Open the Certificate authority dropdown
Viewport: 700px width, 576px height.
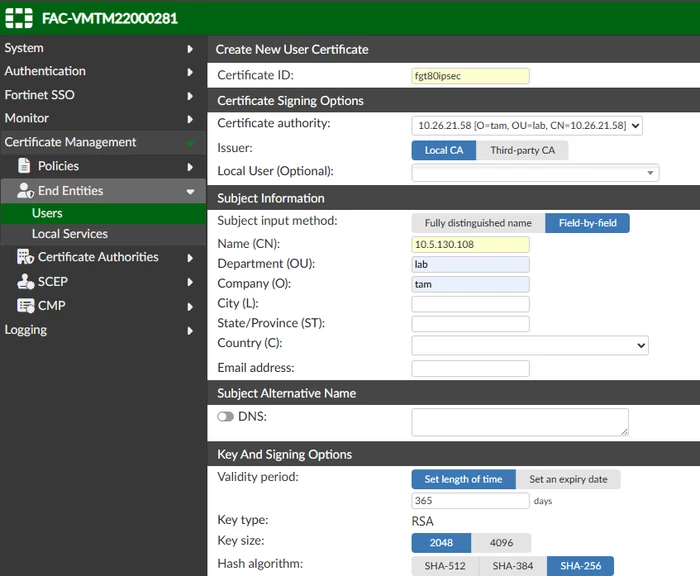(527, 125)
